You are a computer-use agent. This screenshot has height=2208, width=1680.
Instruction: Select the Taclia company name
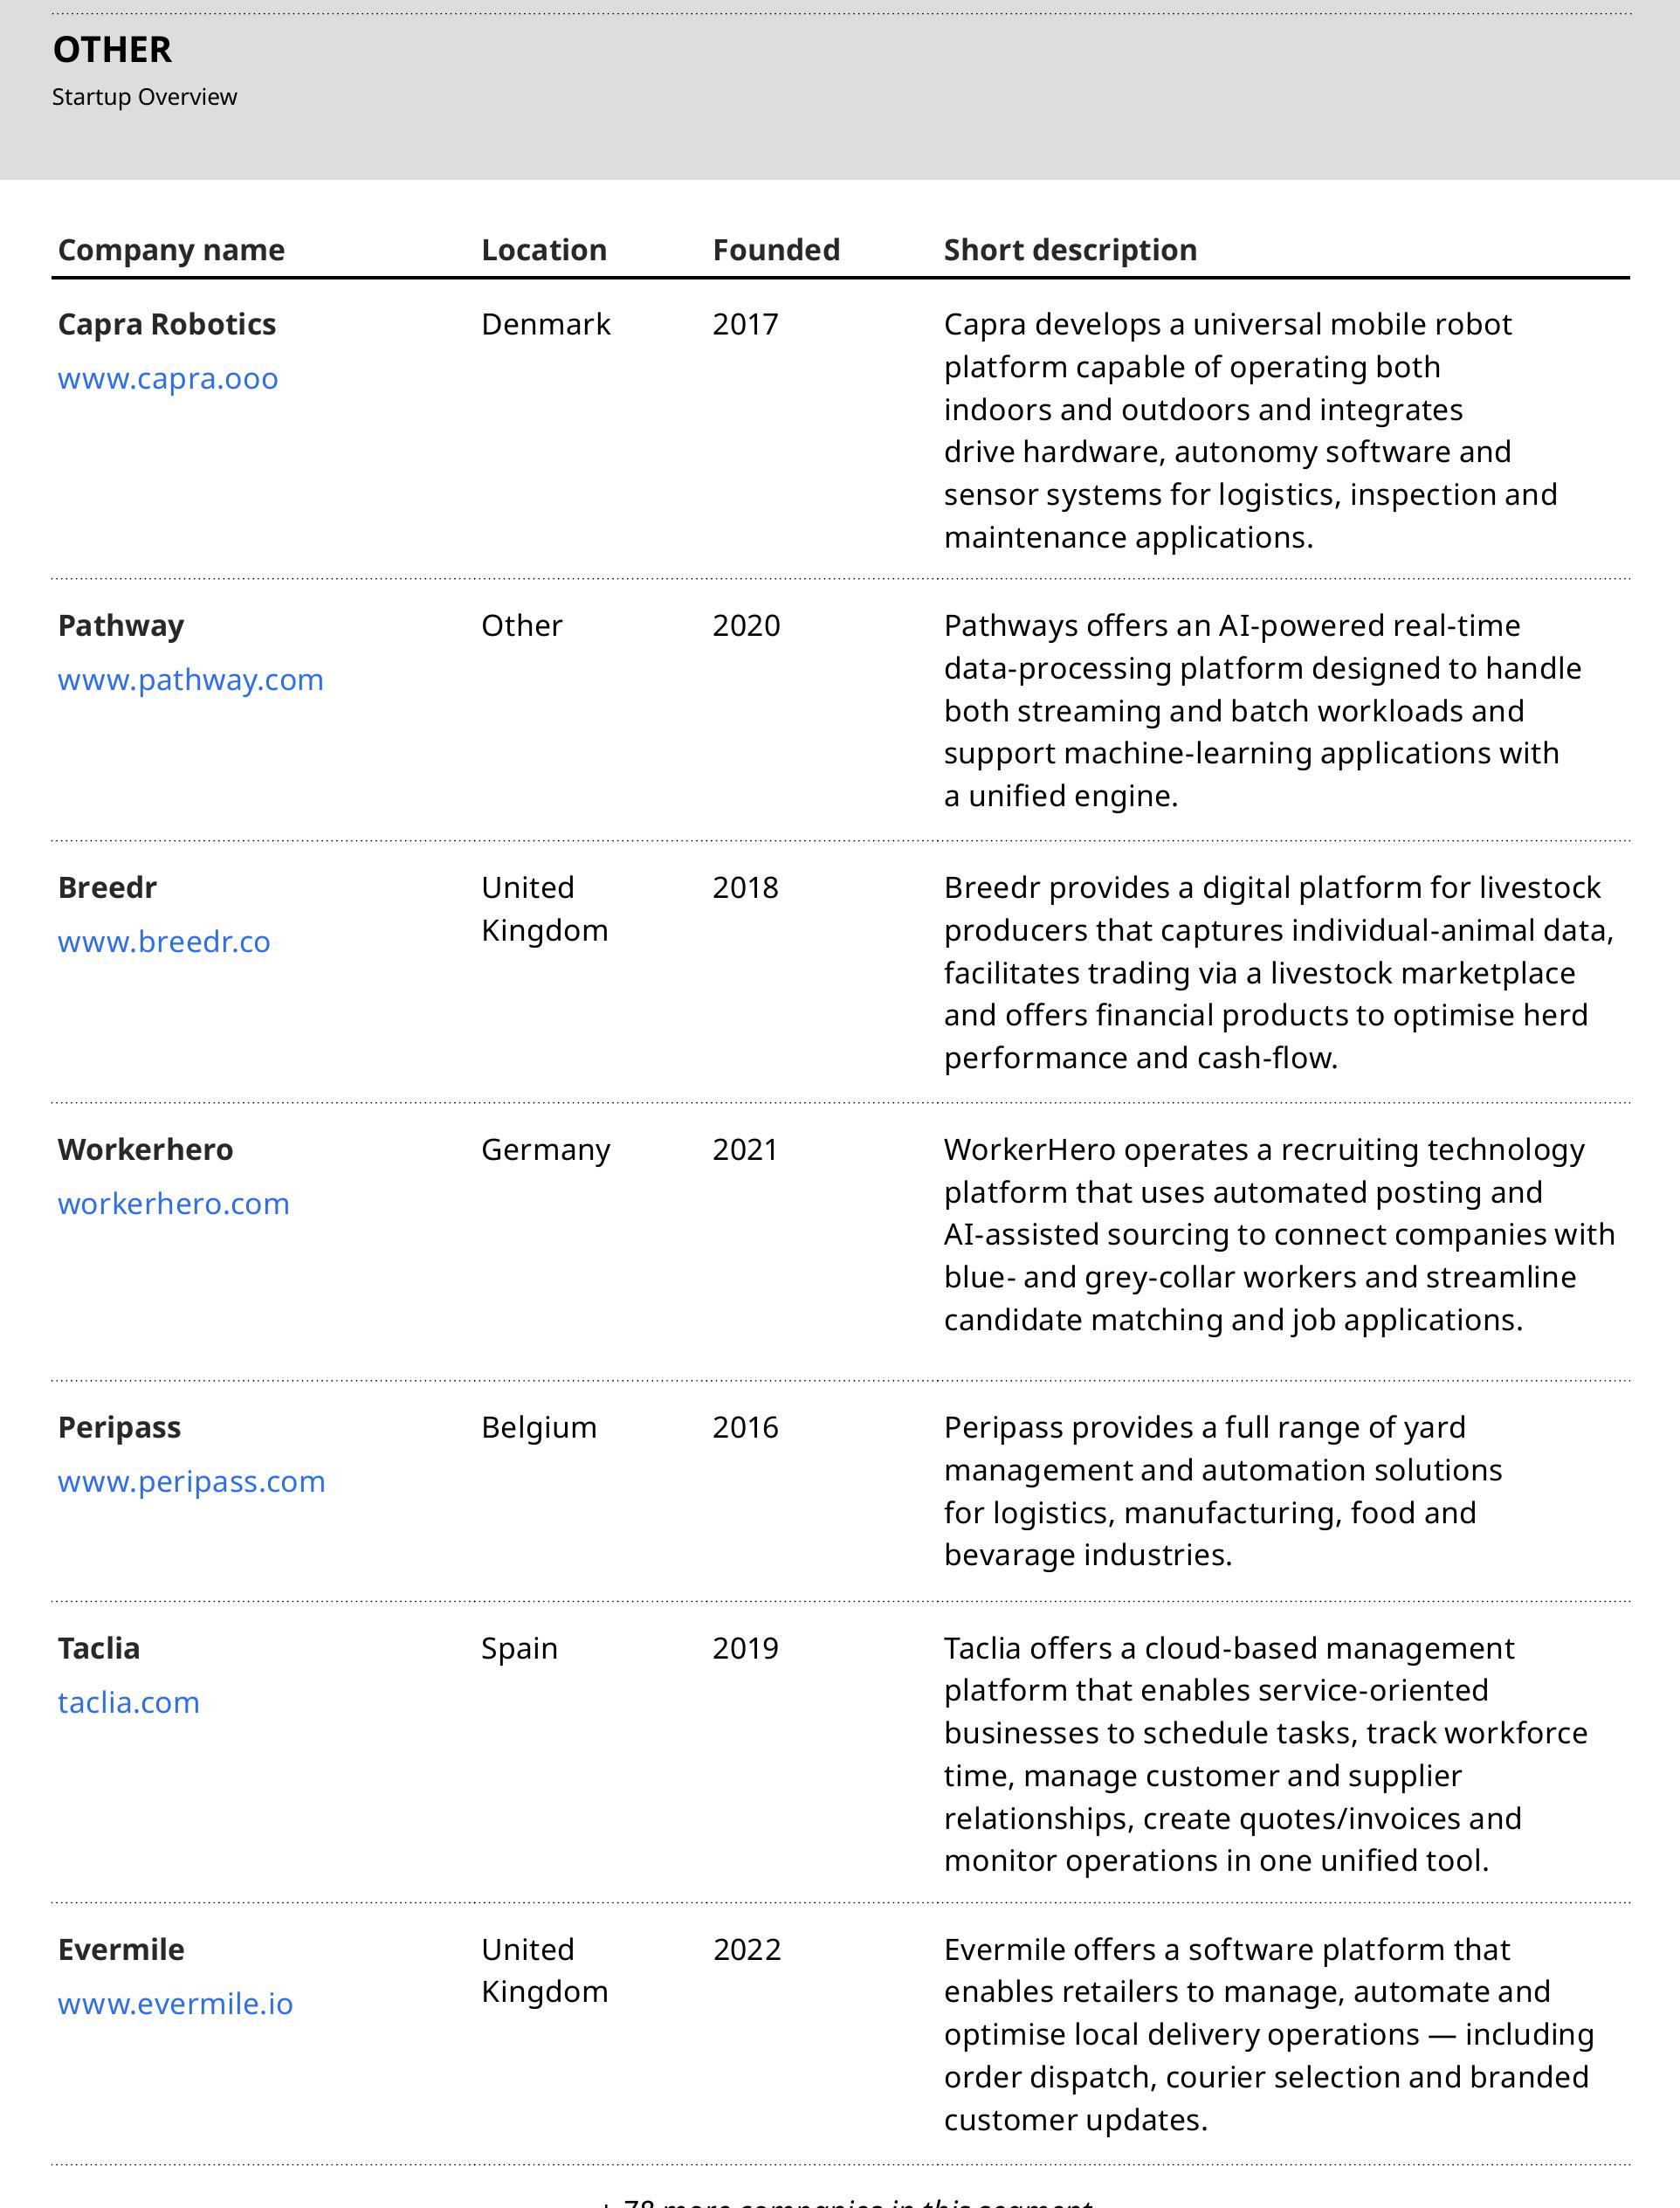coord(99,1649)
